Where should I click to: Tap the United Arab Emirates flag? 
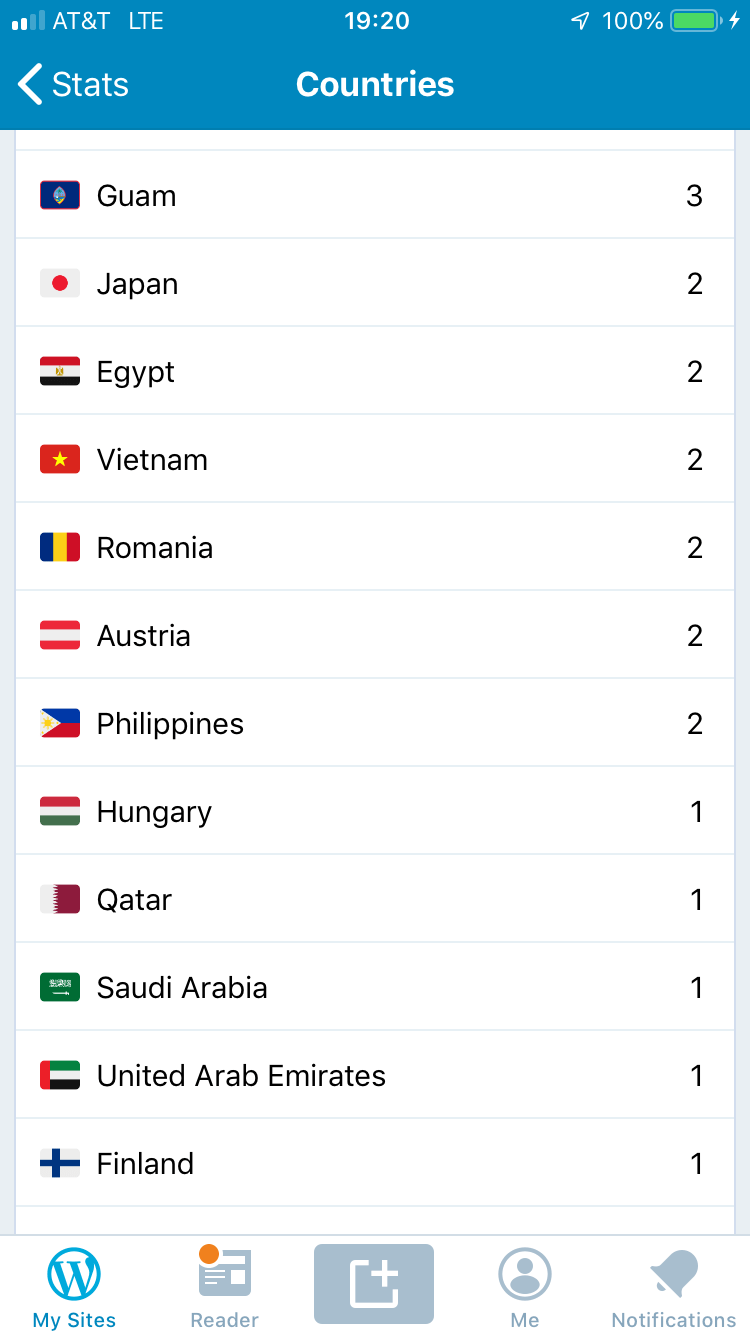tap(60, 1076)
